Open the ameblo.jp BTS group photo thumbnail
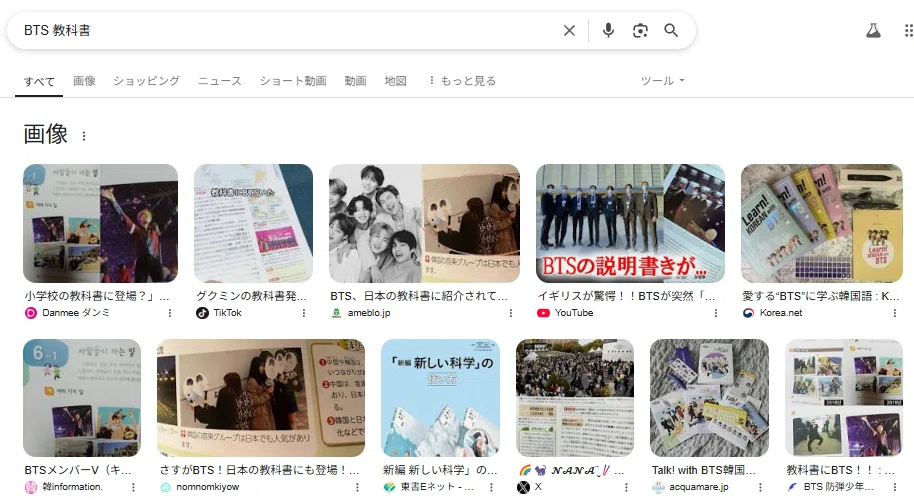914x503 pixels. [424, 223]
